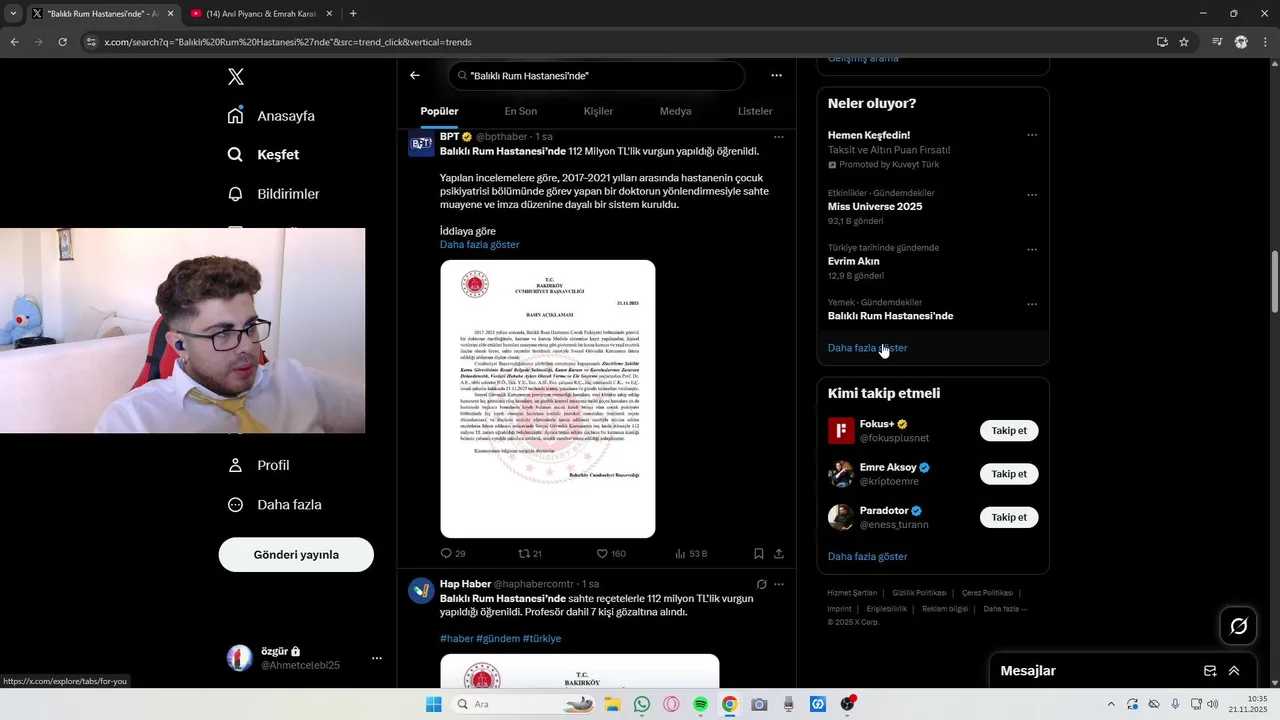Open options for Balıklı Rum Hastanesi'nde trend
Image resolution: width=1280 pixels, height=720 pixels.
(1032, 305)
